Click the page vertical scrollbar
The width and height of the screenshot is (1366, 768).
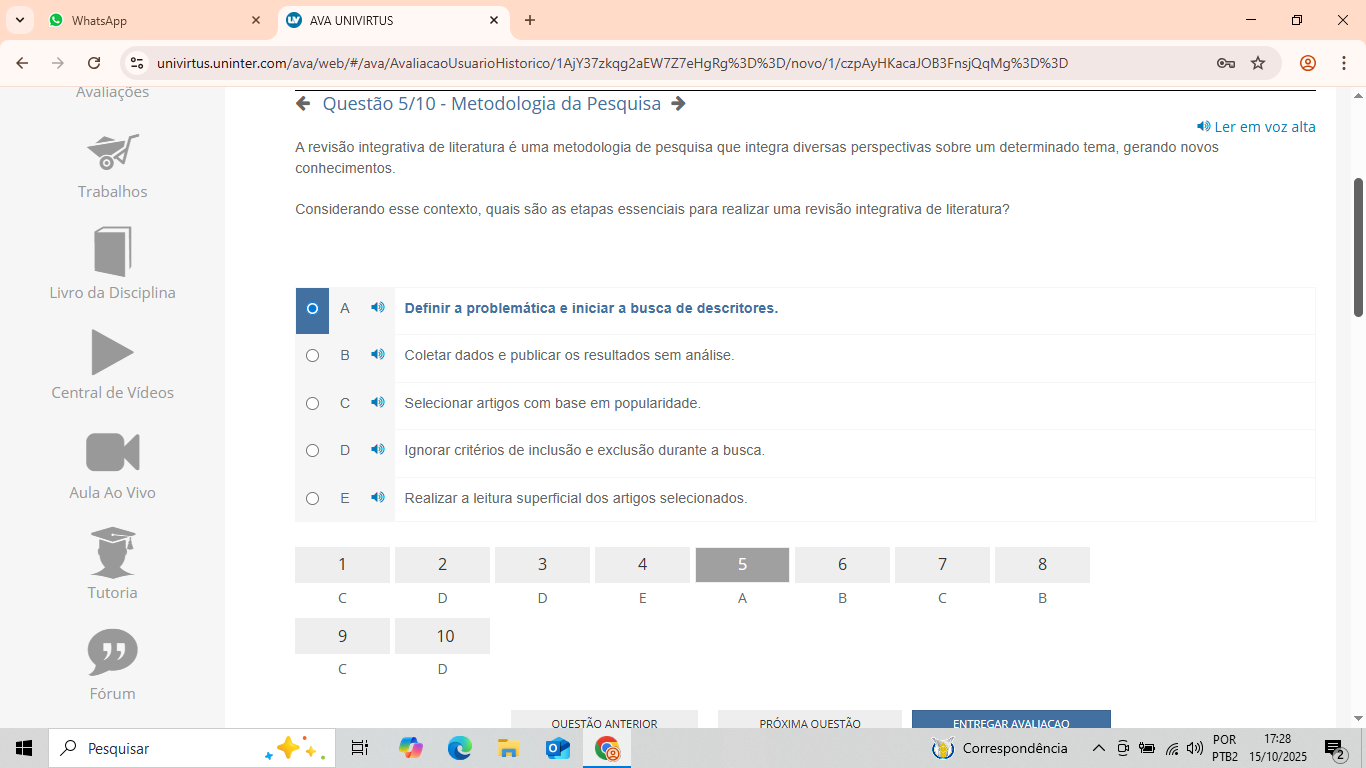pos(1357,400)
